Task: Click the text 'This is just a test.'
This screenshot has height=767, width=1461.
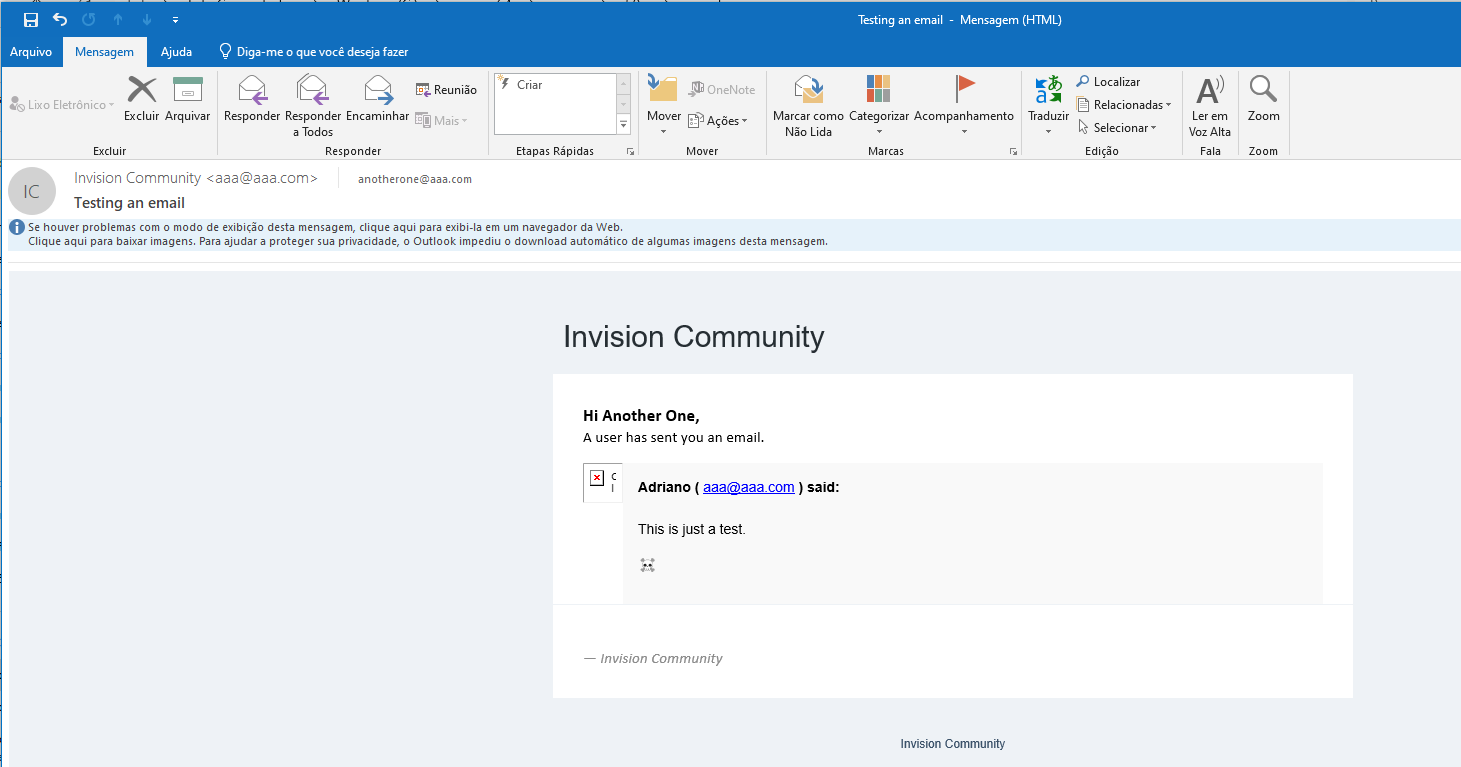Action: pyautogui.click(x=692, y=529)
